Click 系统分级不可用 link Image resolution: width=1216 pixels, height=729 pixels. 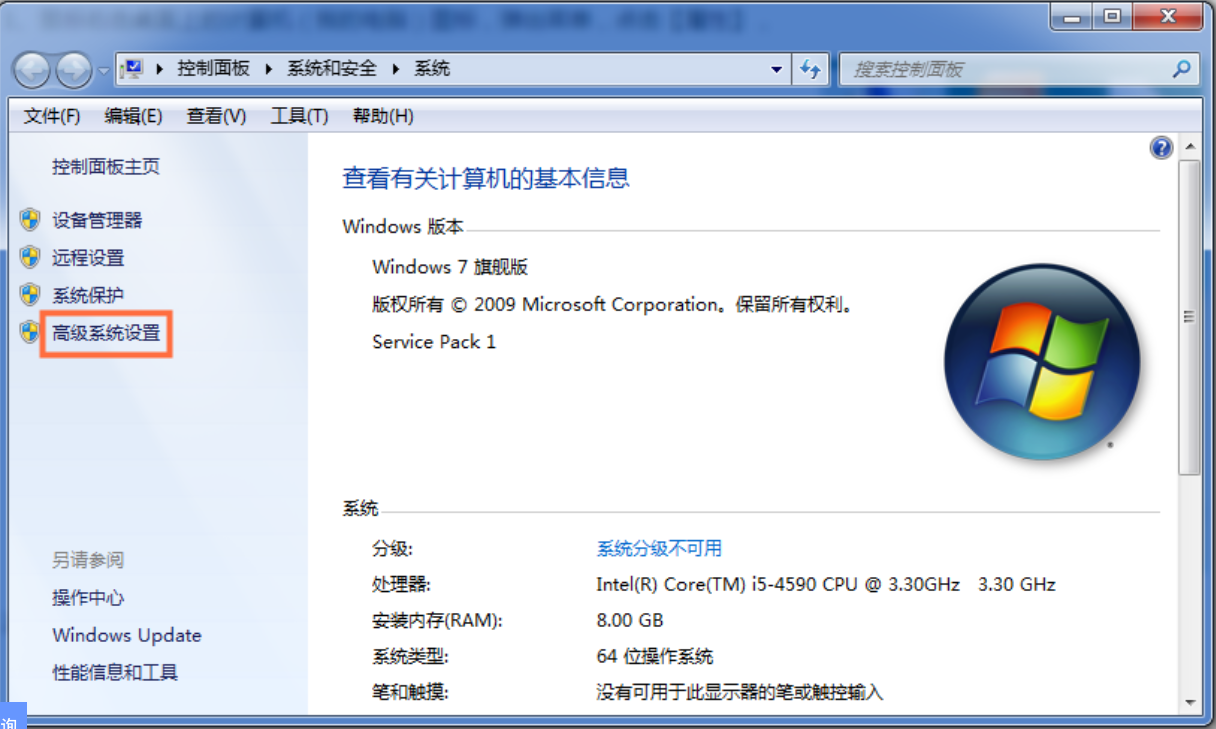click(659, 548)
